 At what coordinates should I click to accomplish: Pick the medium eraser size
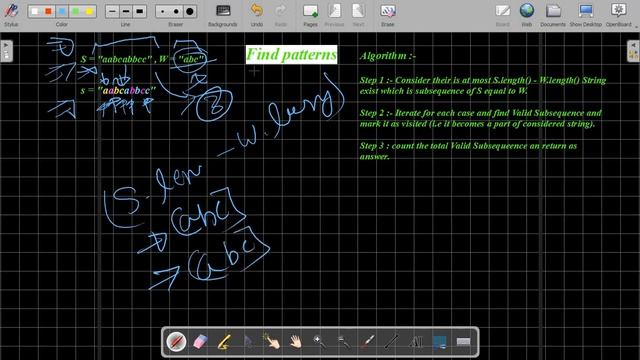(x=176, y=11)
